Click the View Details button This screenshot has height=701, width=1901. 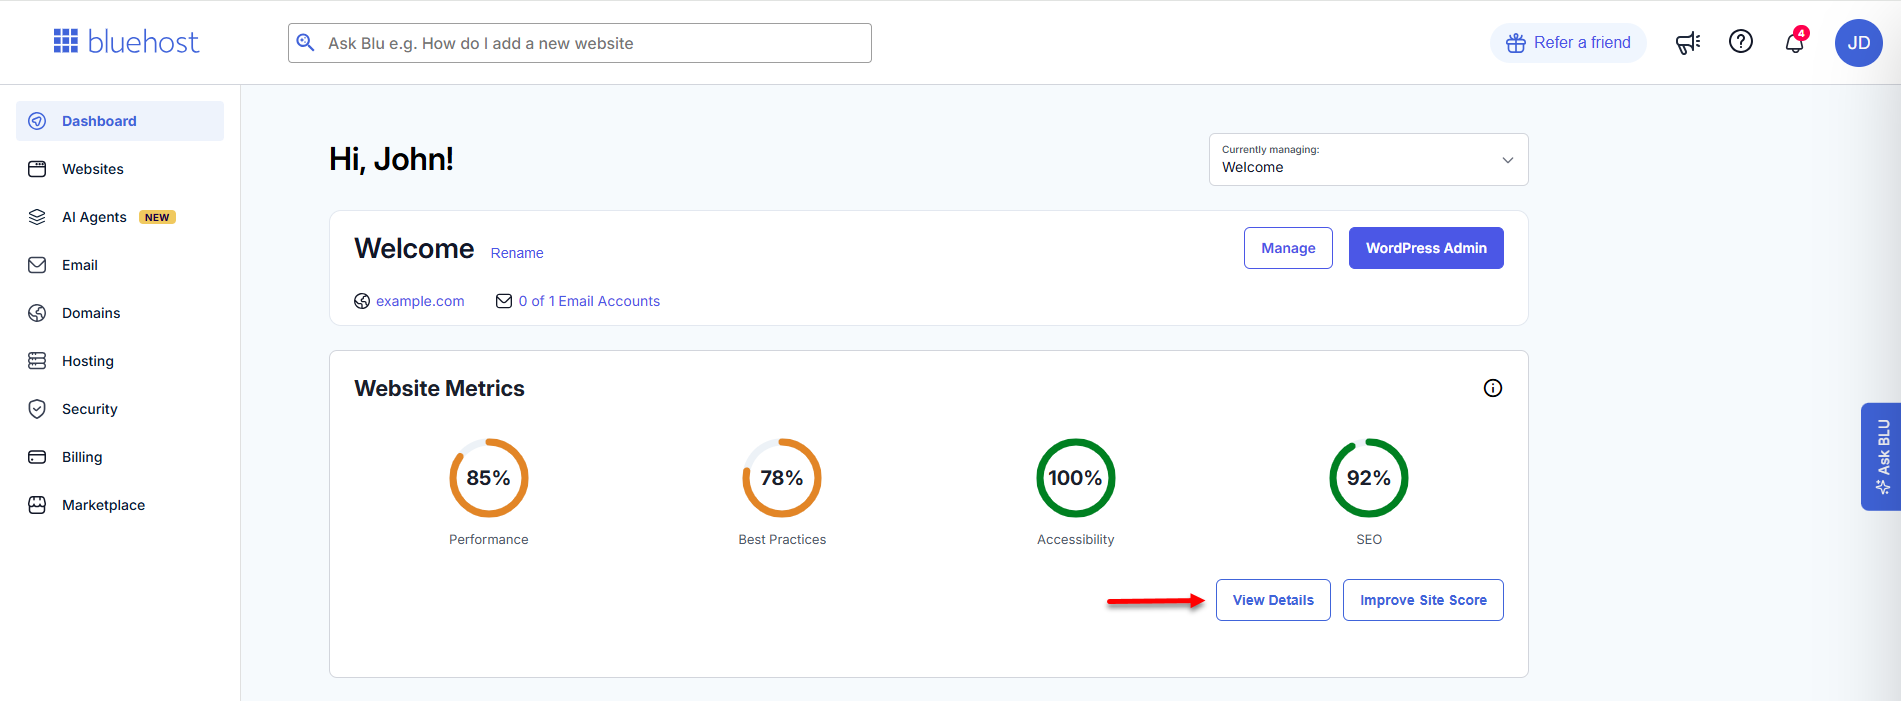point(1273,600)
